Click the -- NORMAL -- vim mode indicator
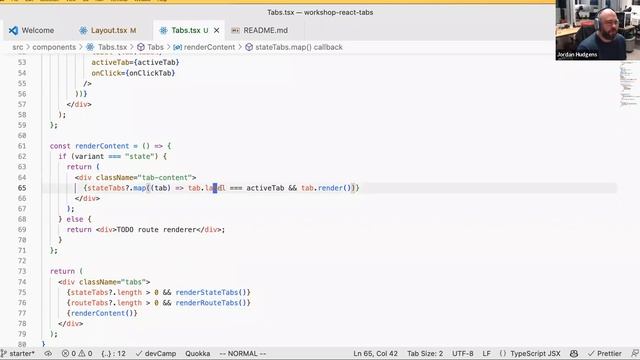Image resolution: width=640 pixels, height=360 pixels. (x=242, y=353)
